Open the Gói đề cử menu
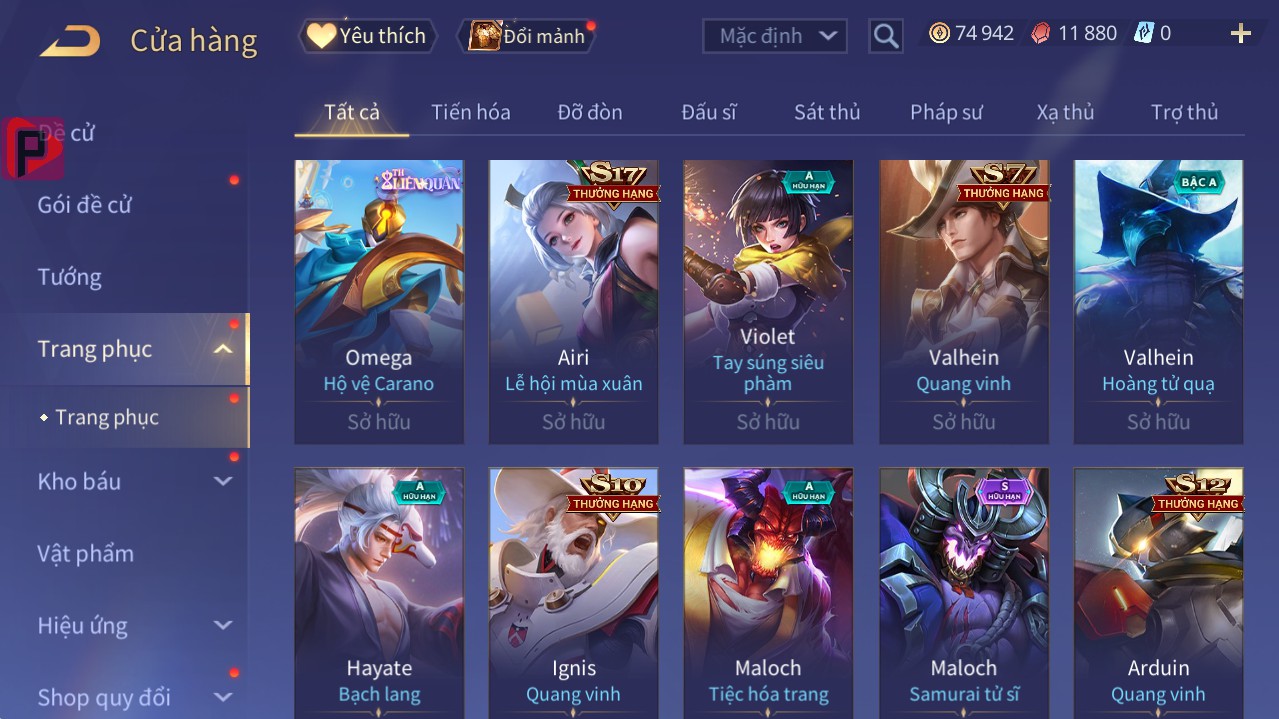Screen dimensions: 1279x719 [85, 205]
